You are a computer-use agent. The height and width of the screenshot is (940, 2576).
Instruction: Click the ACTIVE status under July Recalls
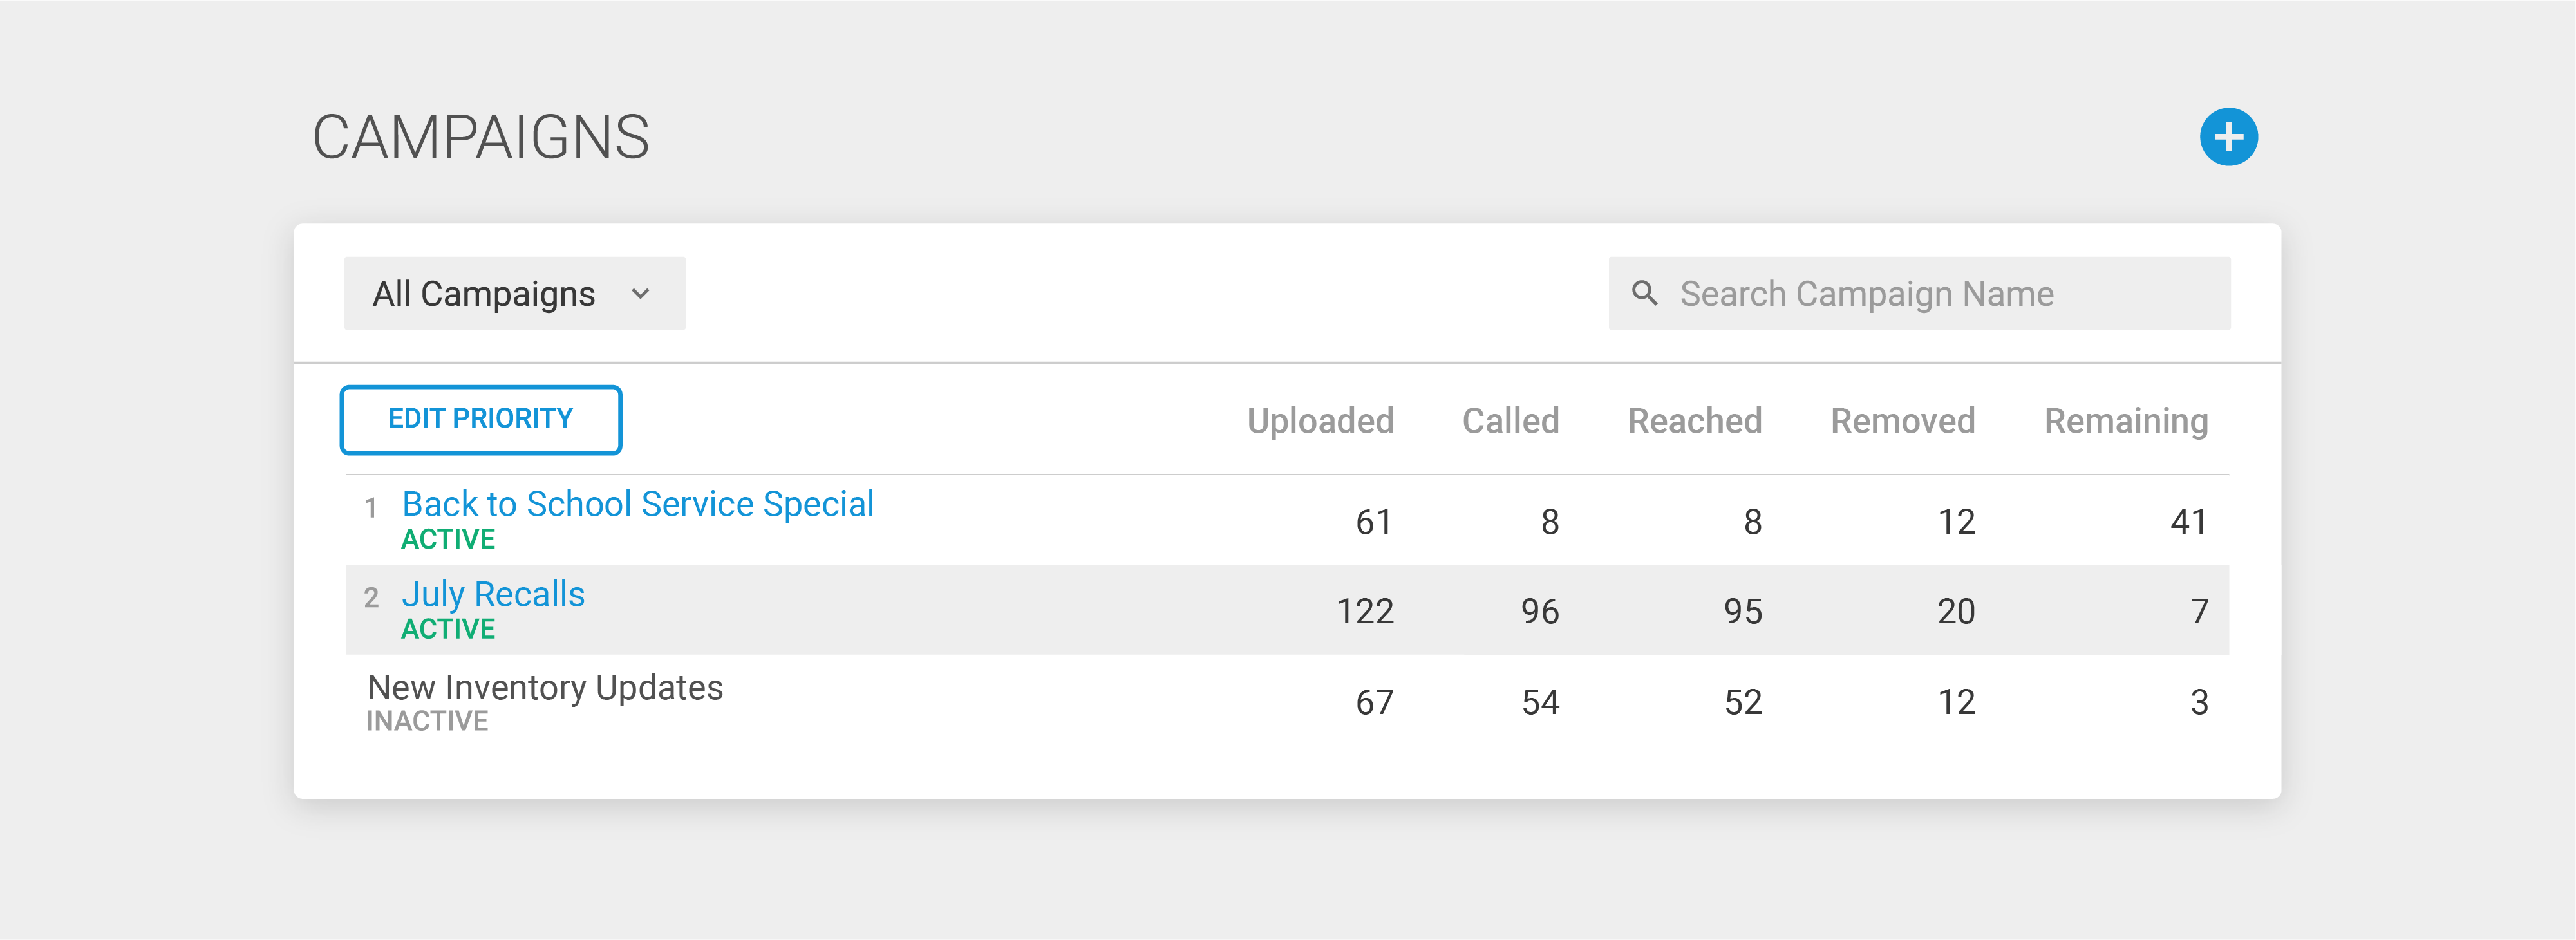point(448,629)
